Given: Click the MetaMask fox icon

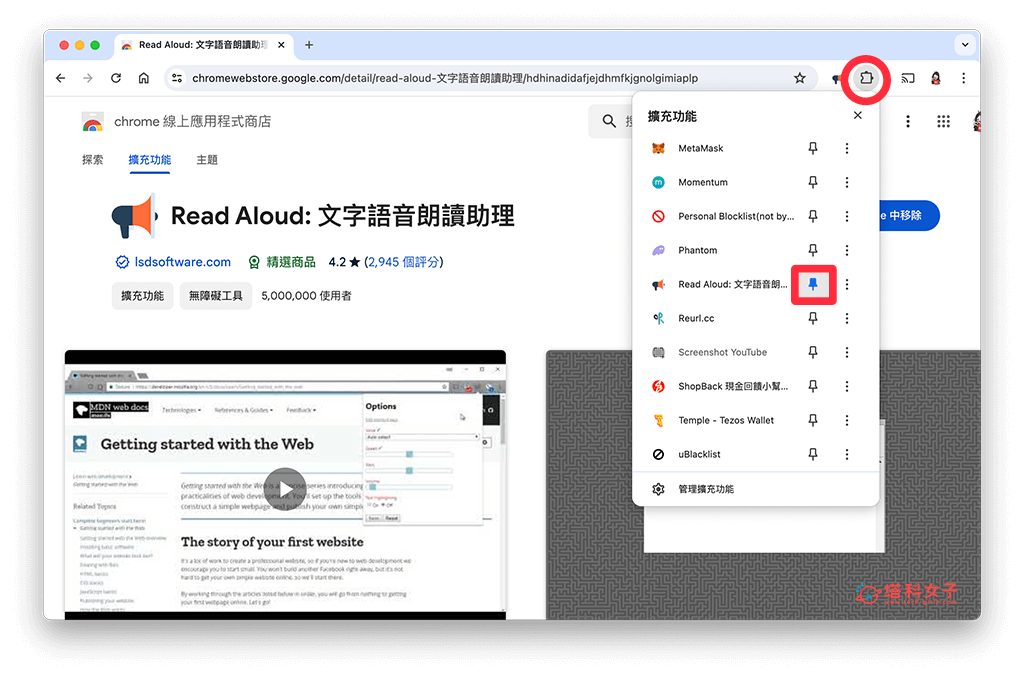Looking at the screenshot, I should [658, 148].
